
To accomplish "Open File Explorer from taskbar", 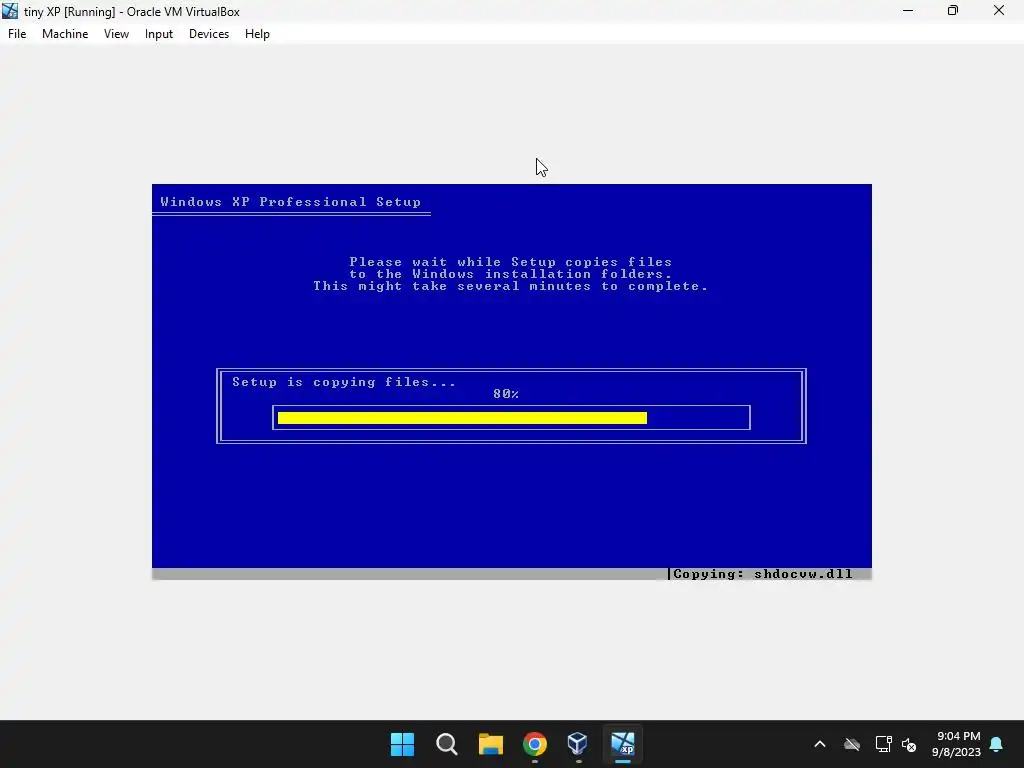I will pyautogui.click(x=490, y=744).
